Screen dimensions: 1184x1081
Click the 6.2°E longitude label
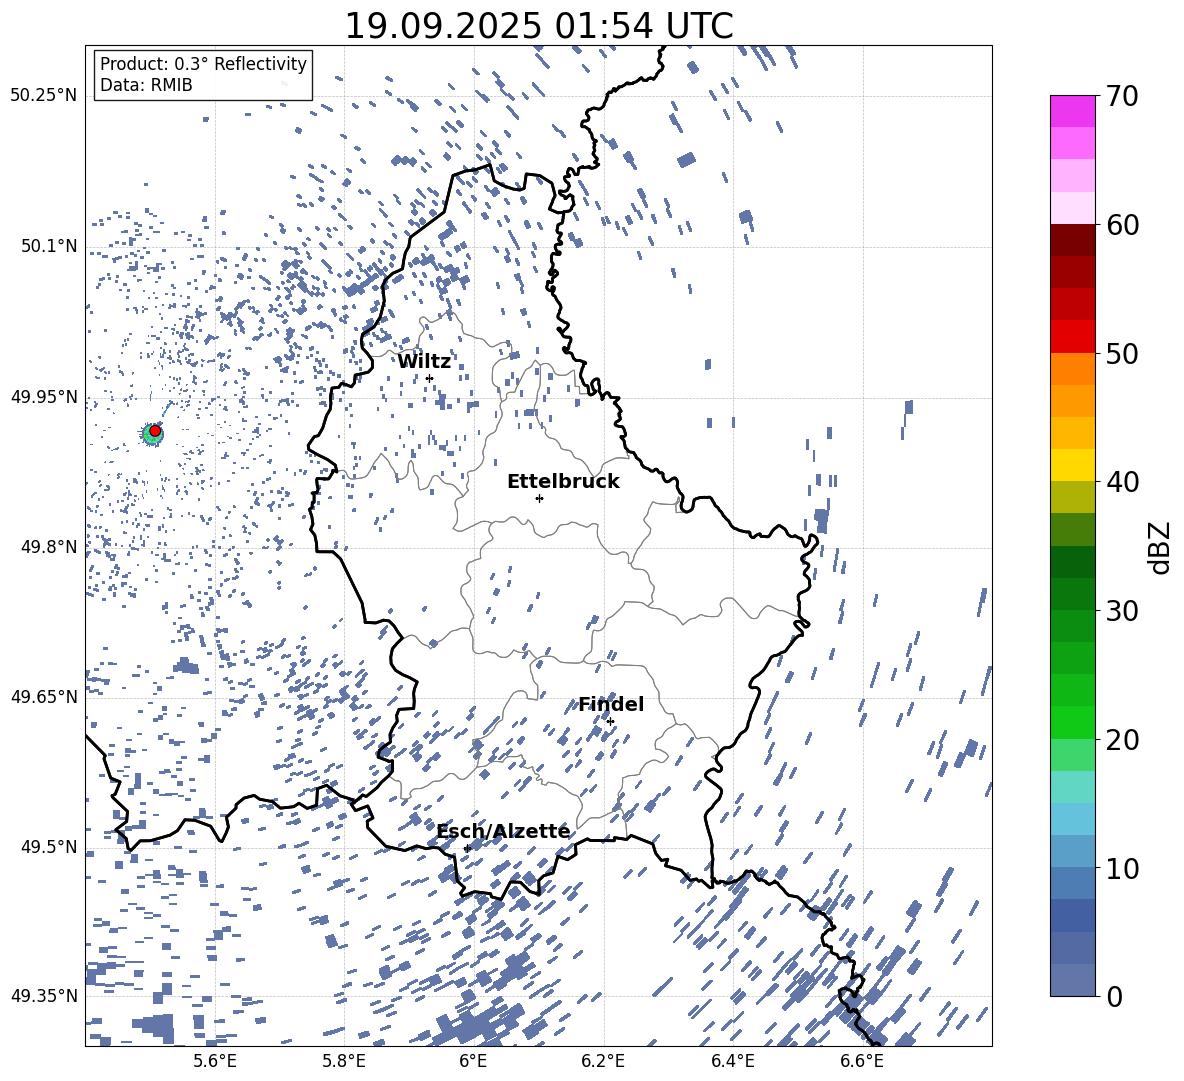603,1061
